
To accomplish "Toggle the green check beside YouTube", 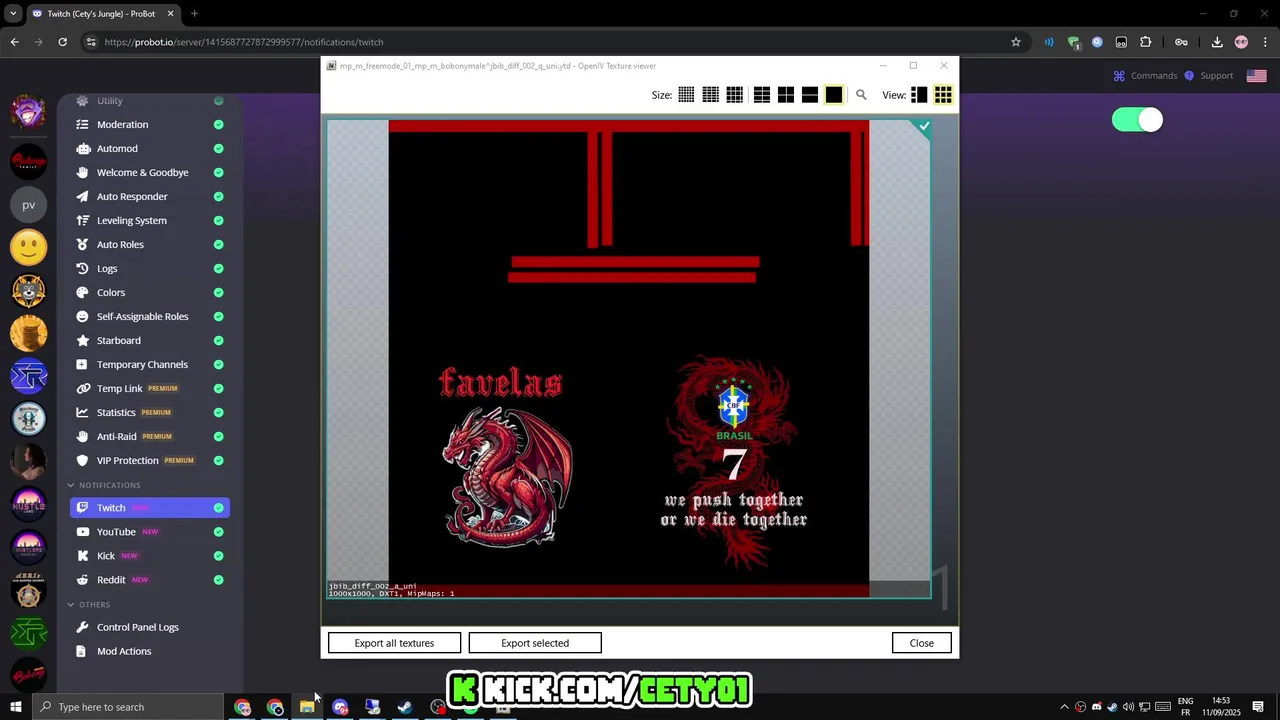I will 218,532.
